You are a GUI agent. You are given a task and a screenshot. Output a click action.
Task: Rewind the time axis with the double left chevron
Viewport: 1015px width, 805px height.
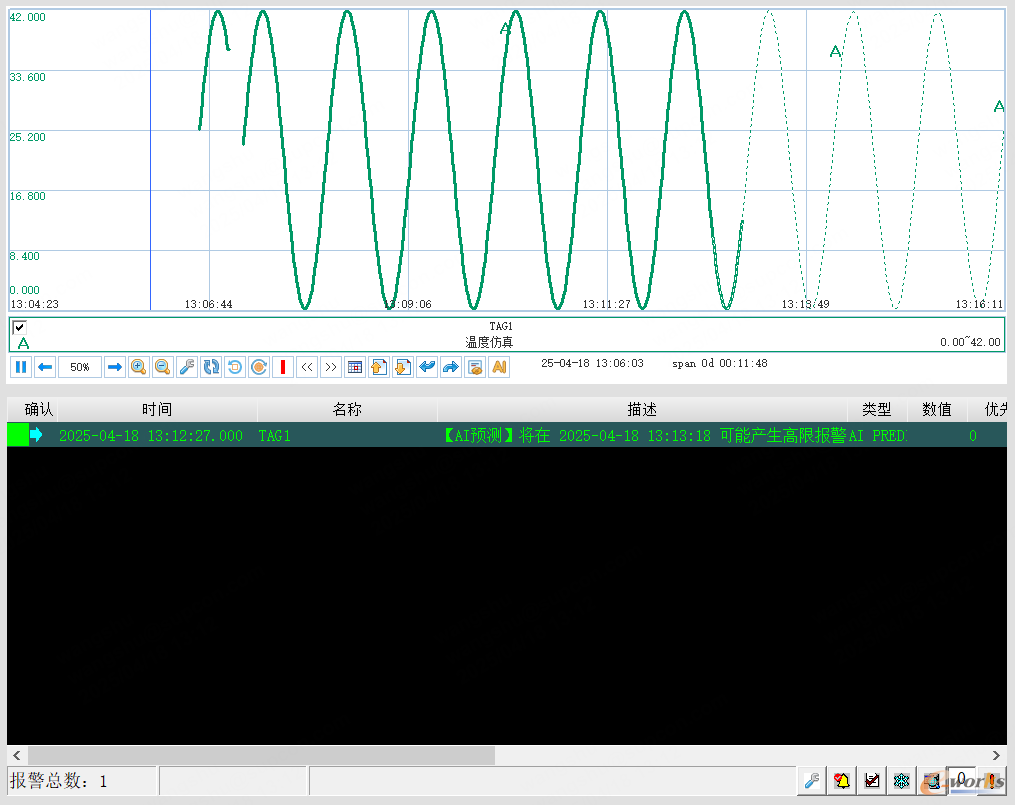click(307, 367)
